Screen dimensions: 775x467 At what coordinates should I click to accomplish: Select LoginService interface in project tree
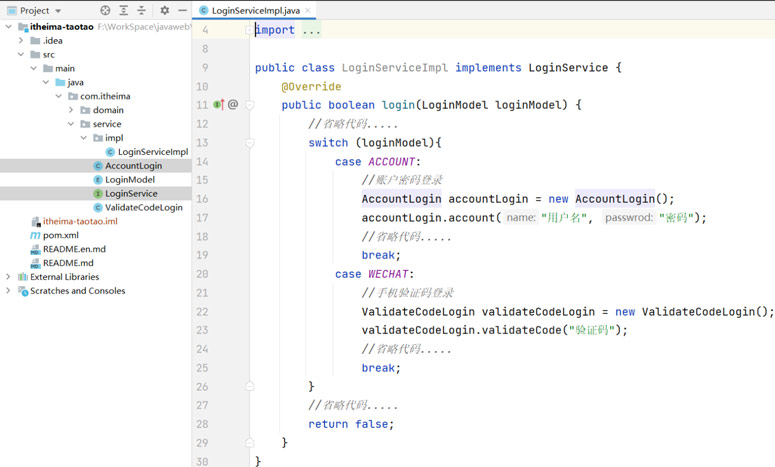pos(131,193)
